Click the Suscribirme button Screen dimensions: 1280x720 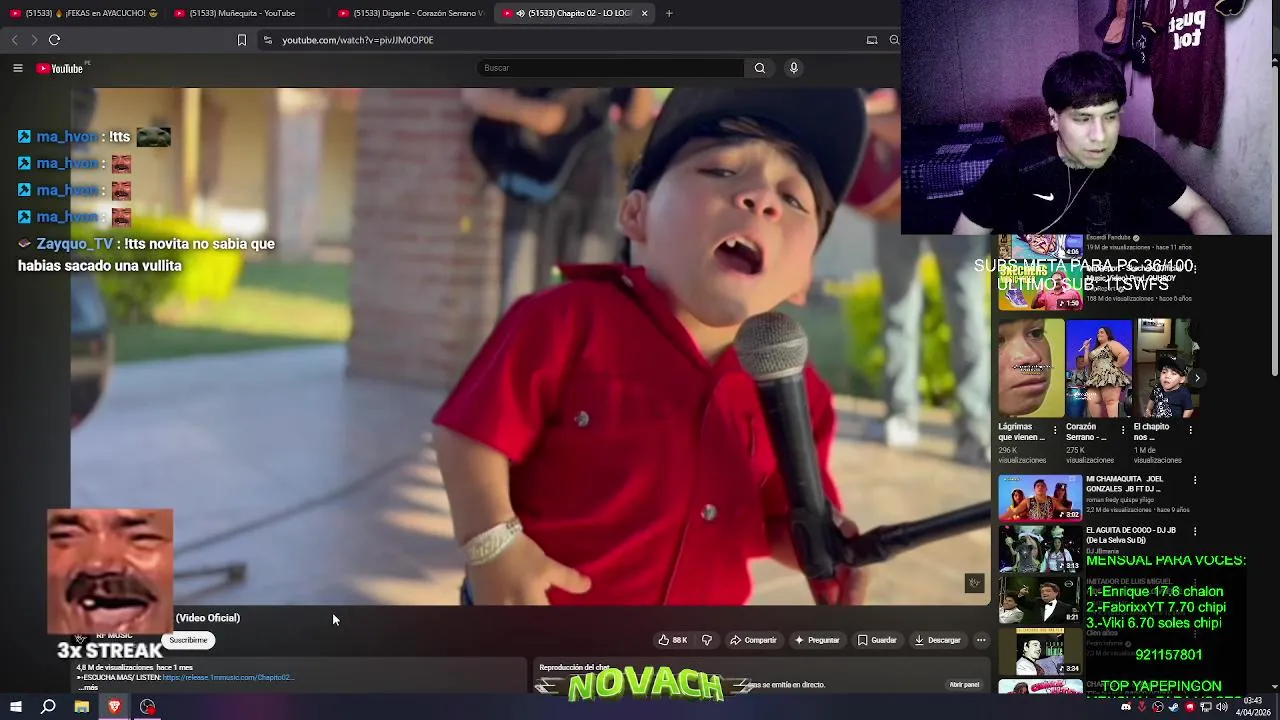pos(189,640)
